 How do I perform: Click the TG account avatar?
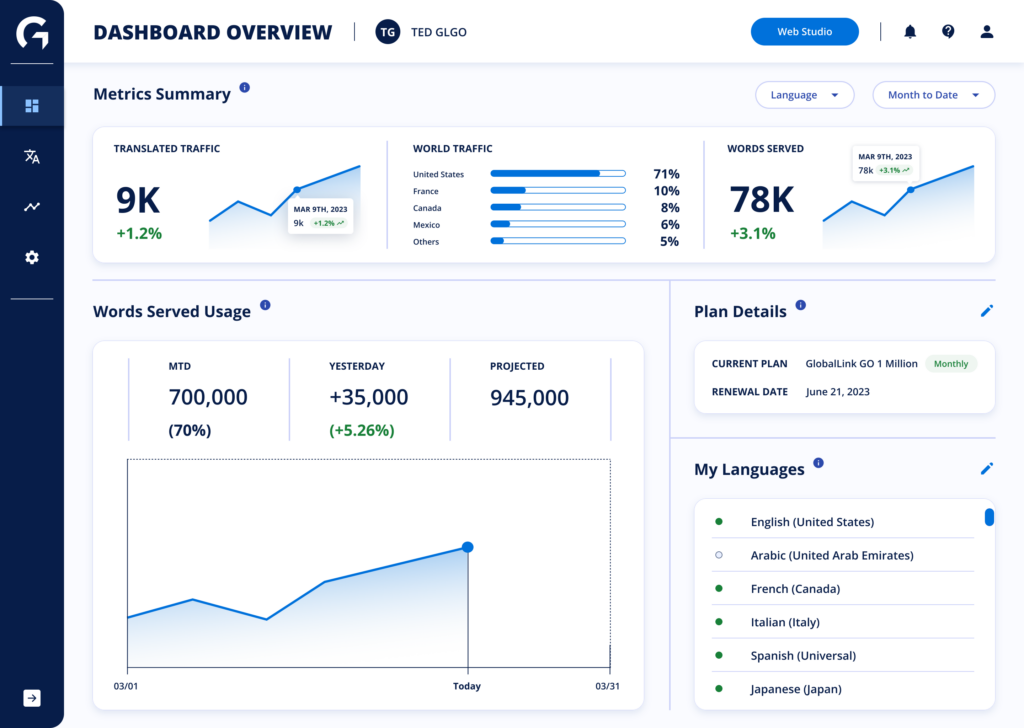387,32
